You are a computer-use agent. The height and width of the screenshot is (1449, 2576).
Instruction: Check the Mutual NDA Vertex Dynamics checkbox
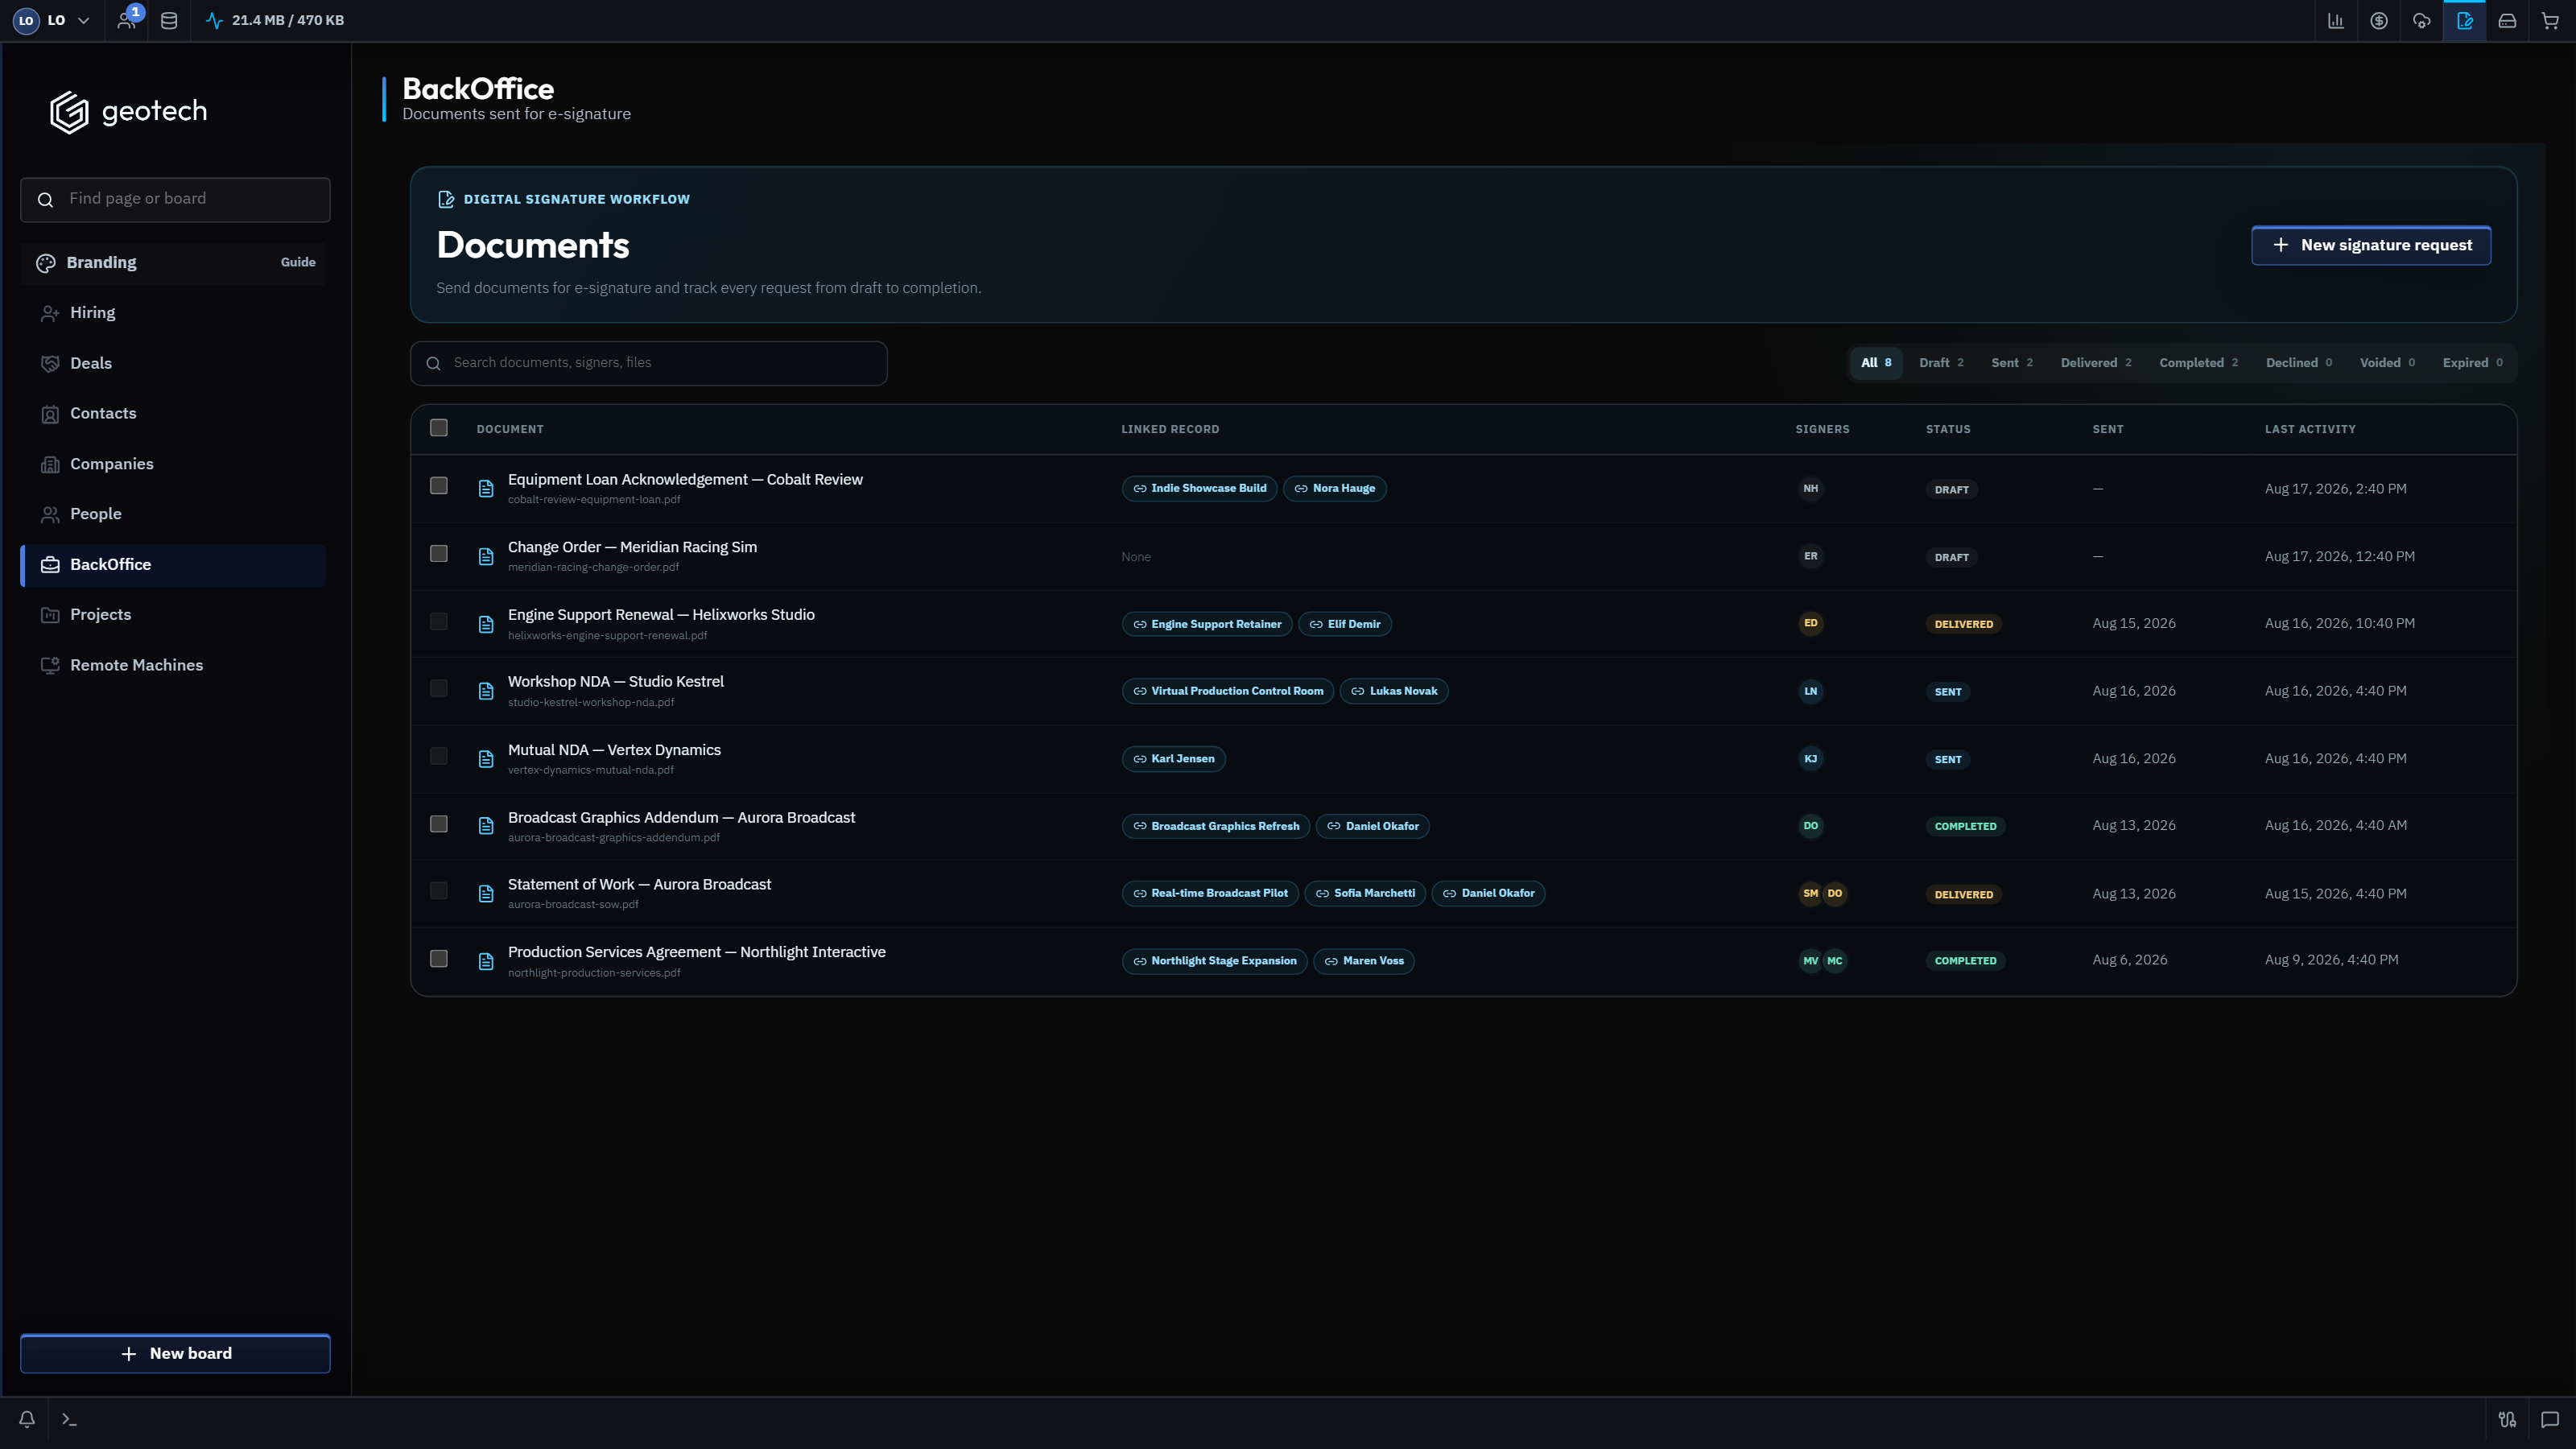pos(439,757)
